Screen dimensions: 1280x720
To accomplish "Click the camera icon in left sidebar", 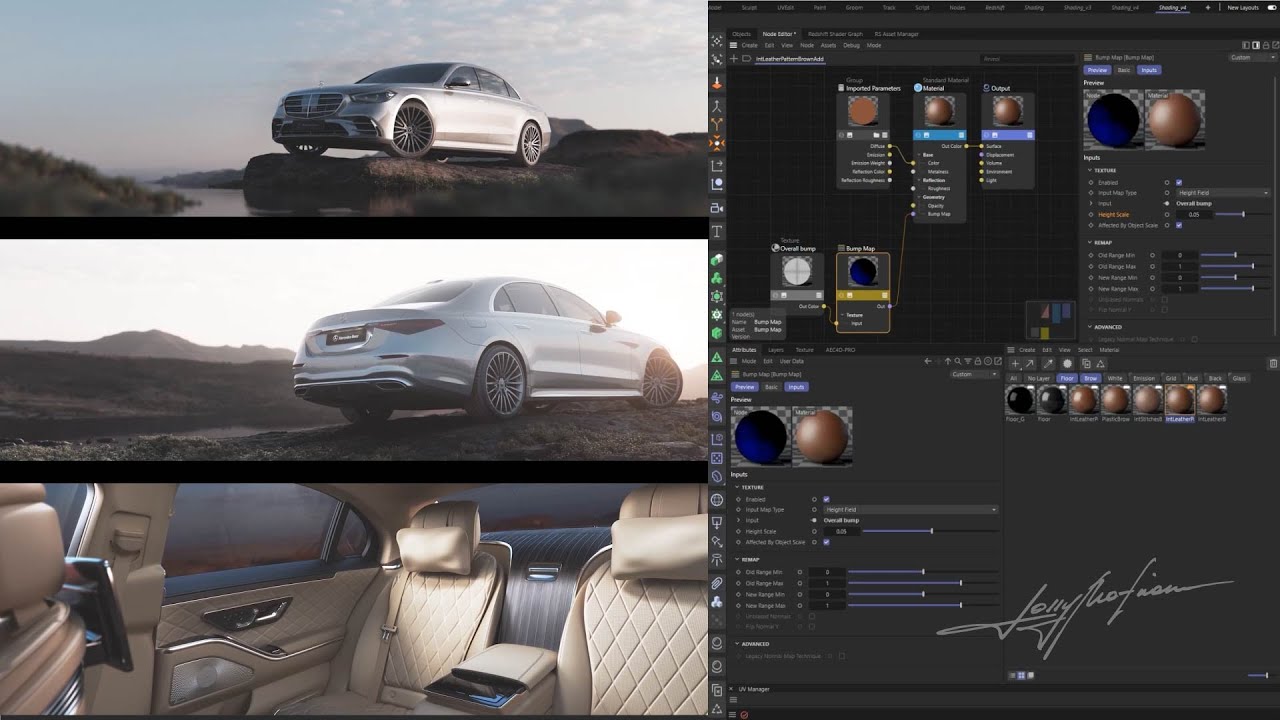I will coord(717,208).
